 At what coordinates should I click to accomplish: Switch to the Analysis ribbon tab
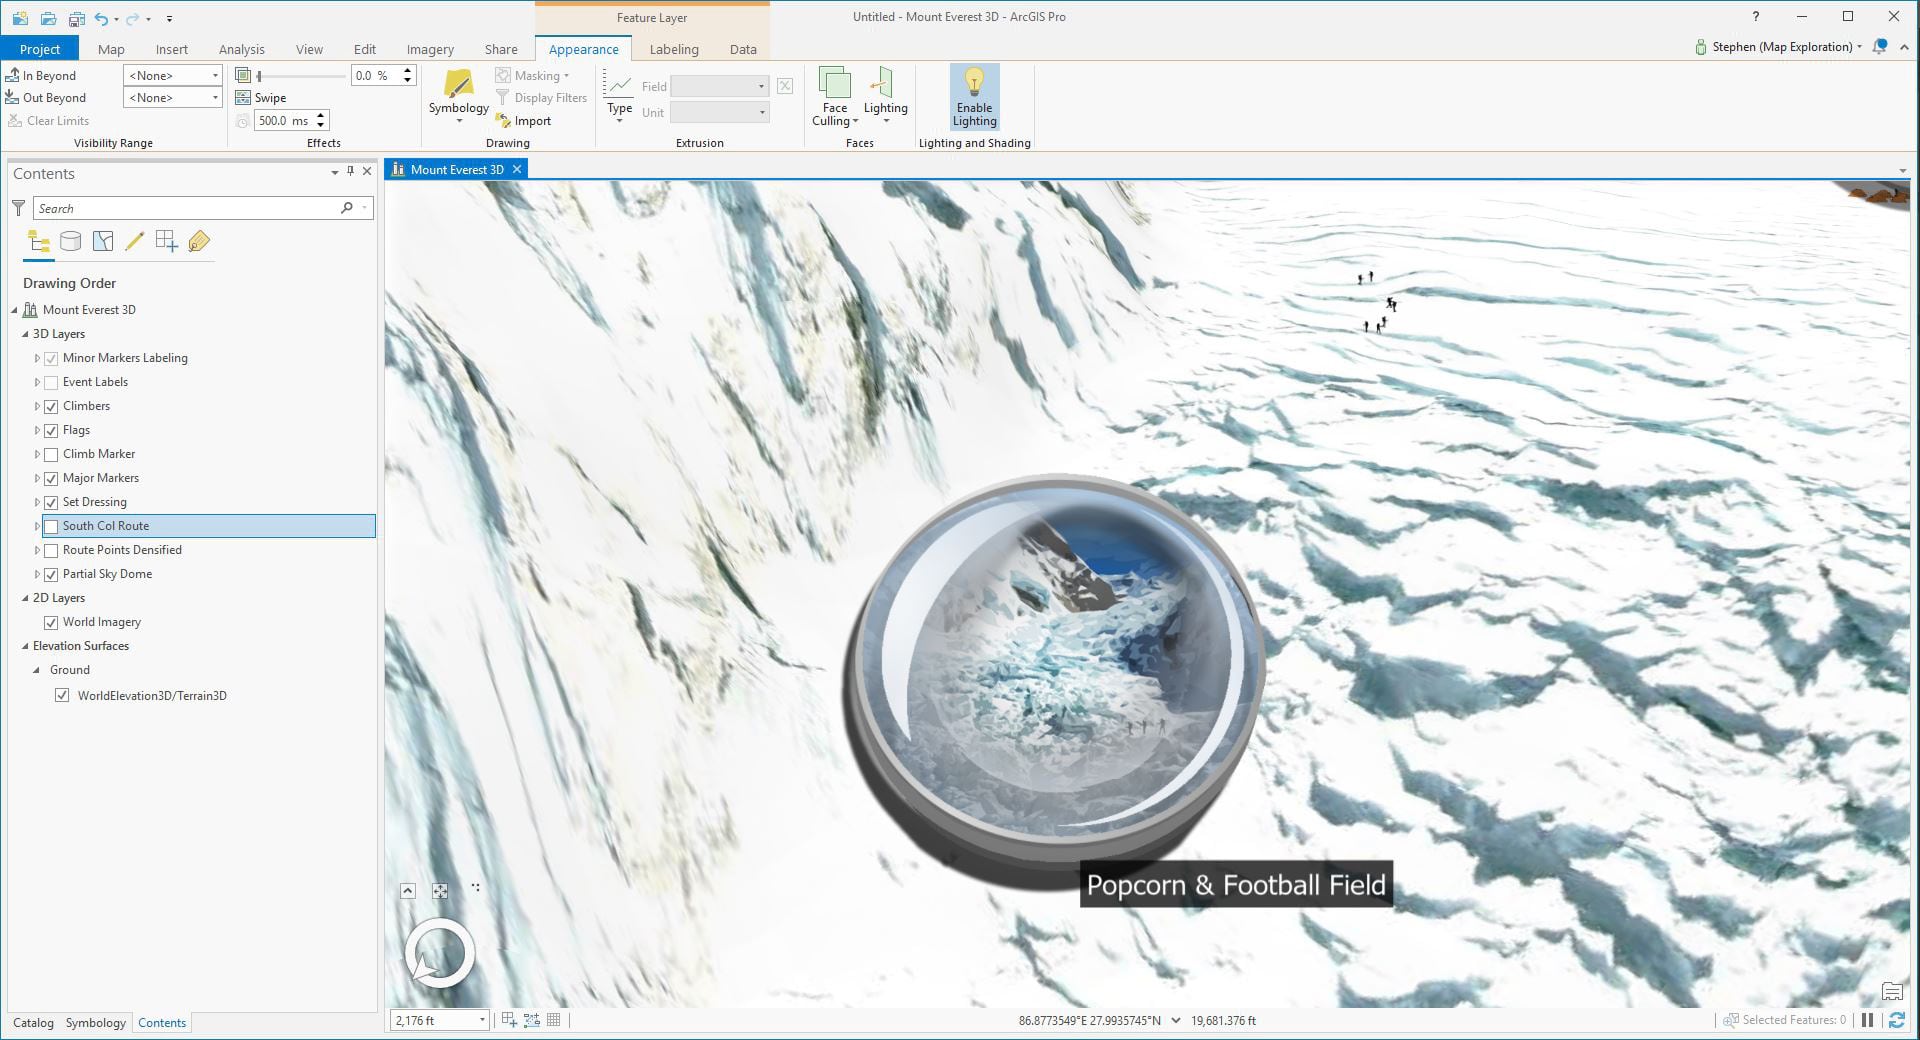[x=242, y=49]
